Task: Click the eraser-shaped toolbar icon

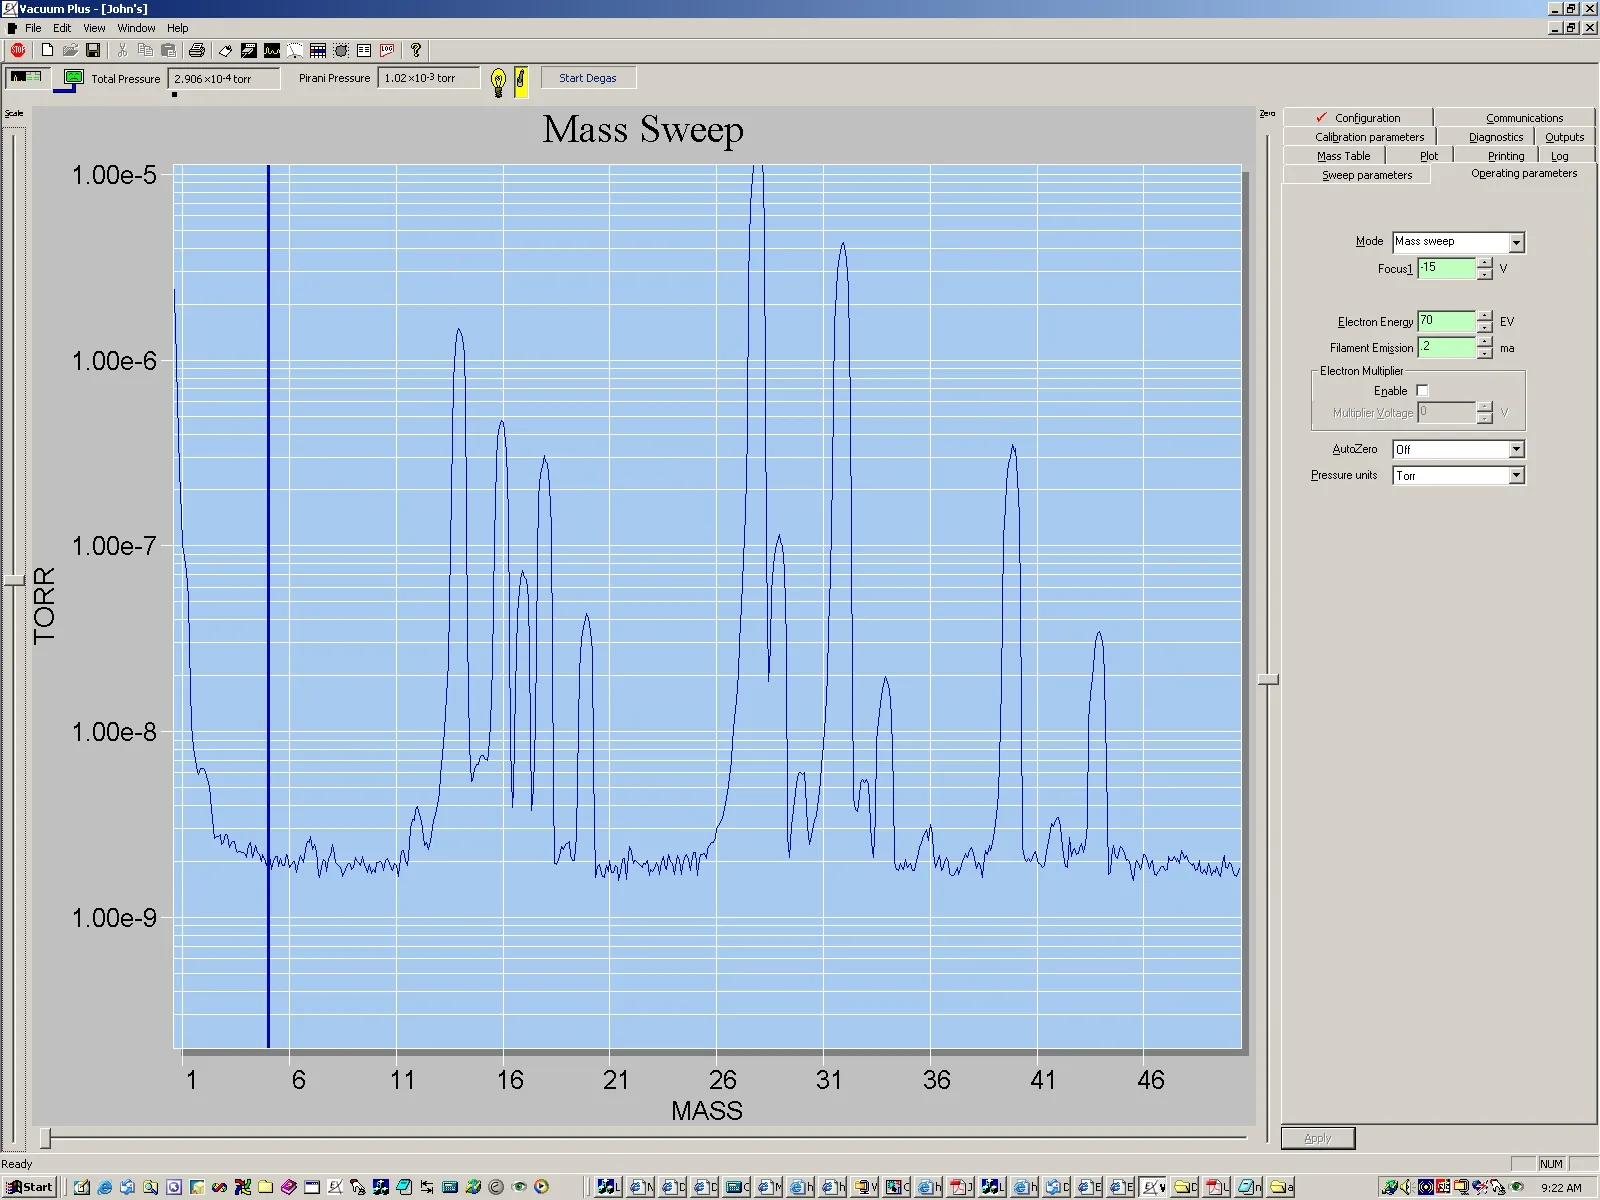Action: pyautogui.click(x=226, y=50)
